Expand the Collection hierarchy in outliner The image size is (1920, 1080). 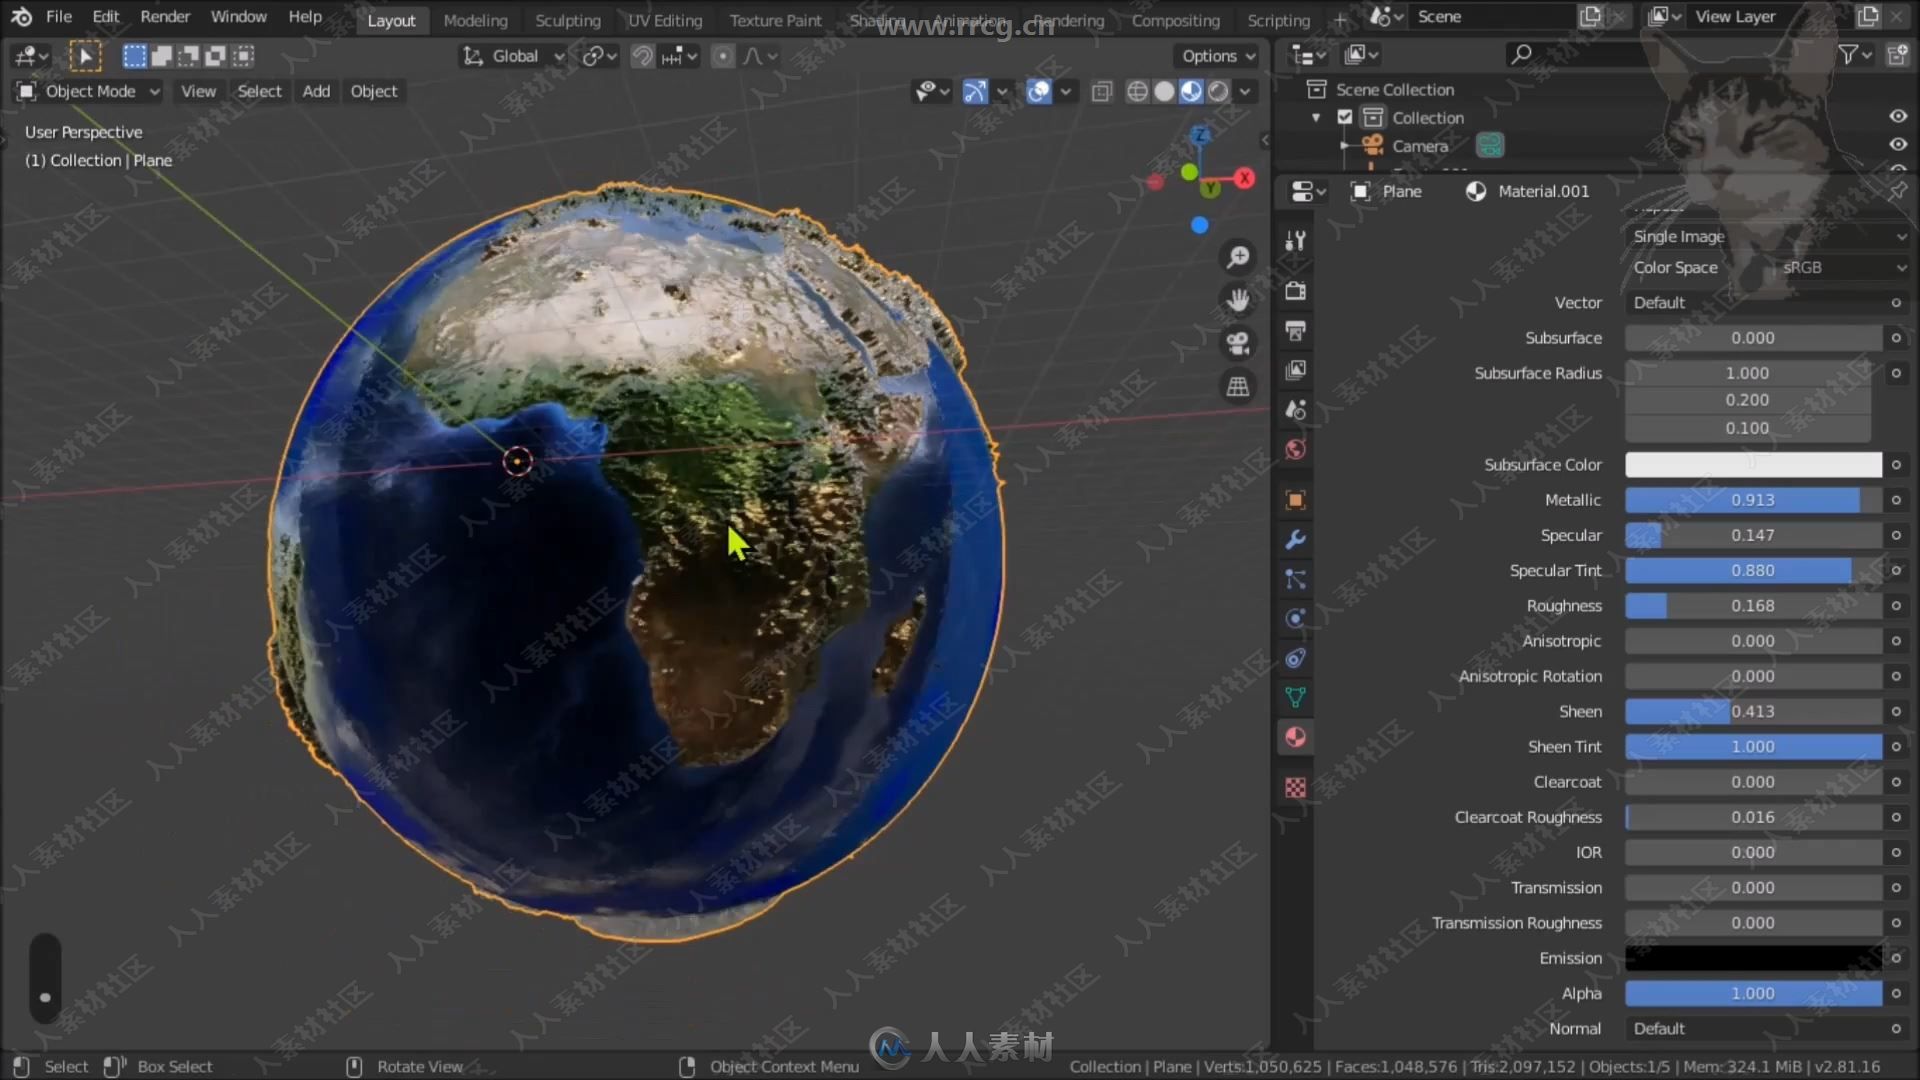(x=1319, y=117)
